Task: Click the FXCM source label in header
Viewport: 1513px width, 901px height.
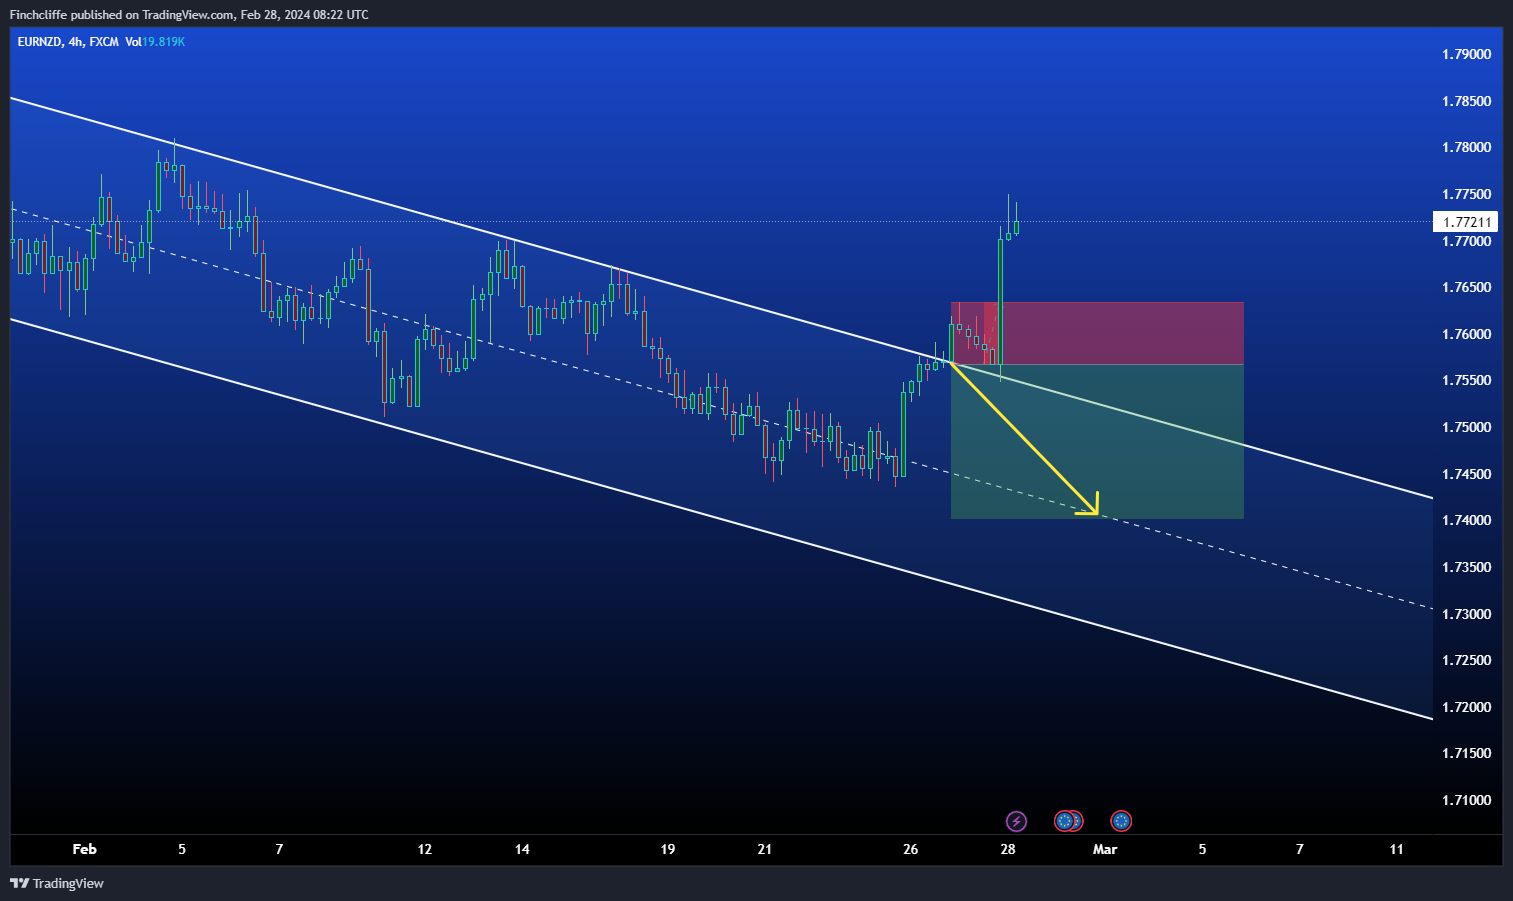Action: (x=104, y=42)
